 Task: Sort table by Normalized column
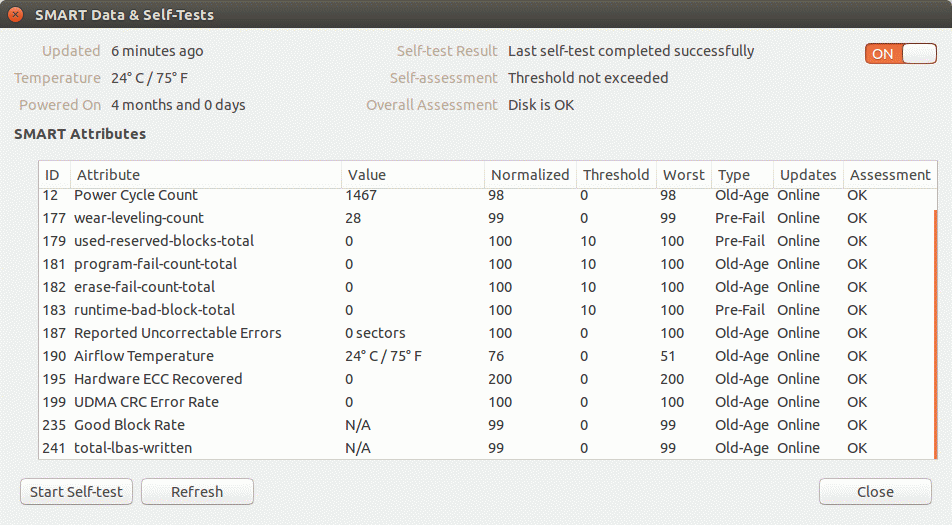pos(530,175)
